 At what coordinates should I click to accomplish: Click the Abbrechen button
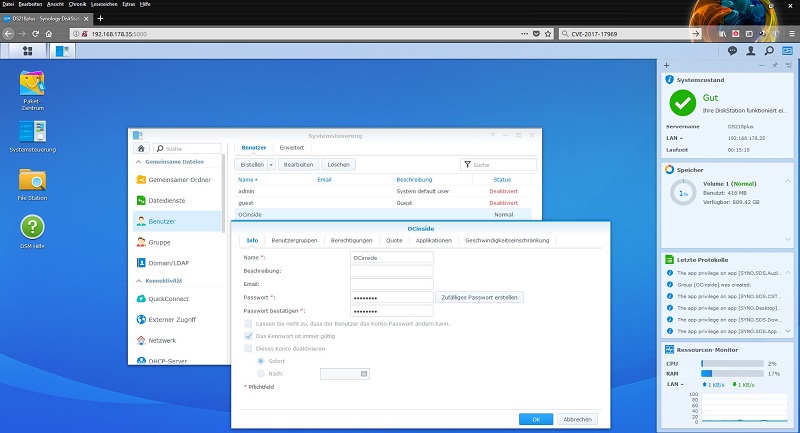click(578, 419)
